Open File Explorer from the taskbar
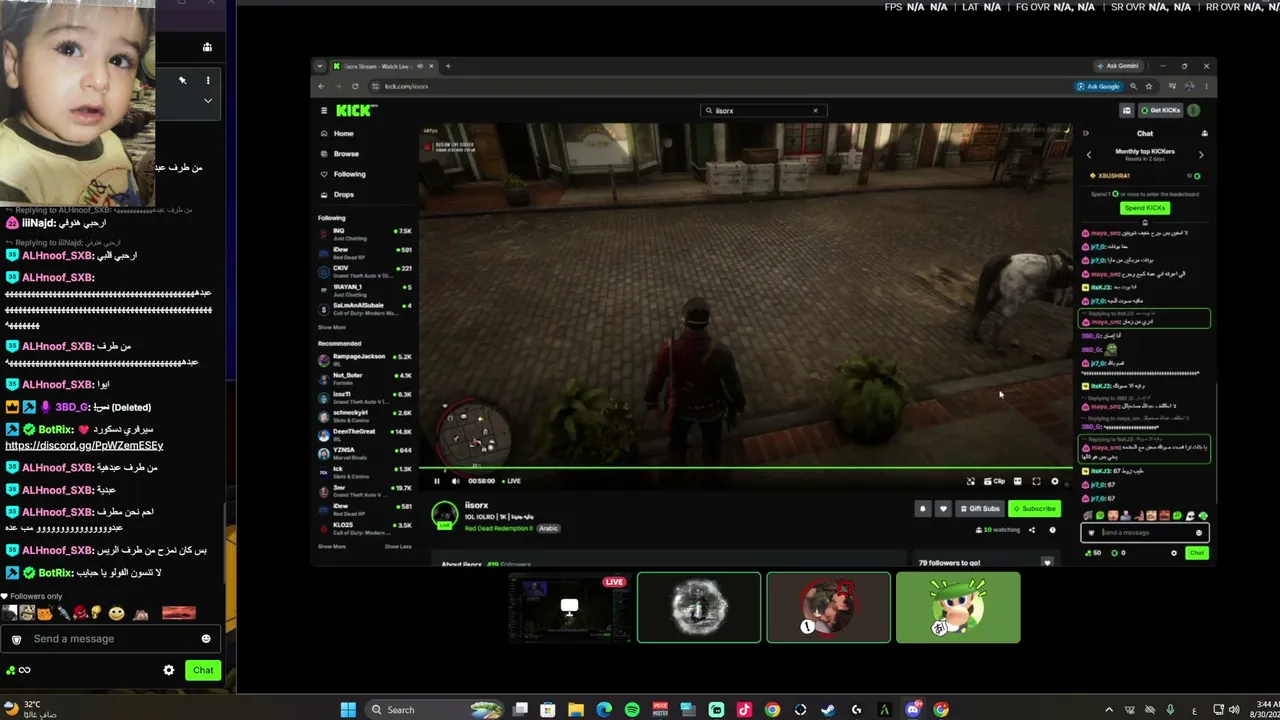The width and height of the screenshot is (1280, 720). (576, 710)
